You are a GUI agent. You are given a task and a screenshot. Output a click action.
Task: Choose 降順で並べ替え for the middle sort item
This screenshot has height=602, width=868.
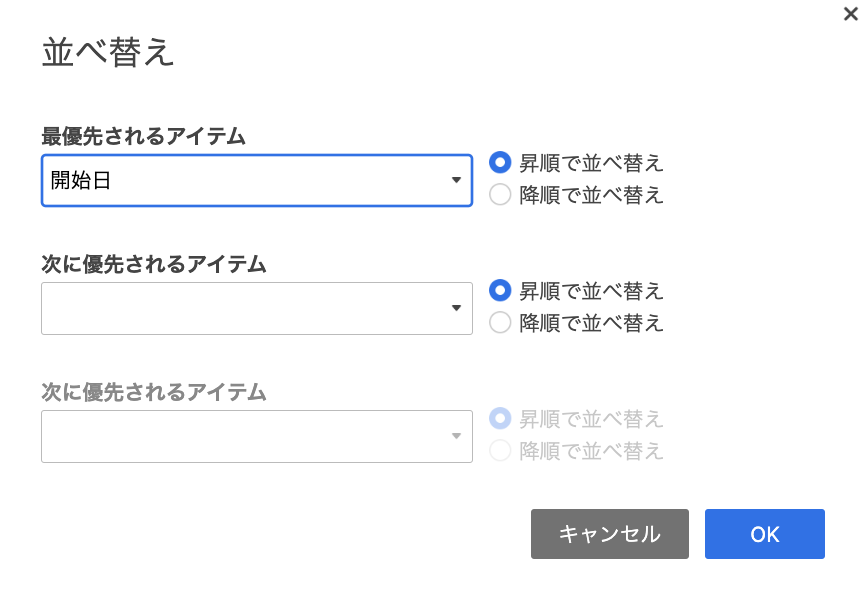click(500, 322)
